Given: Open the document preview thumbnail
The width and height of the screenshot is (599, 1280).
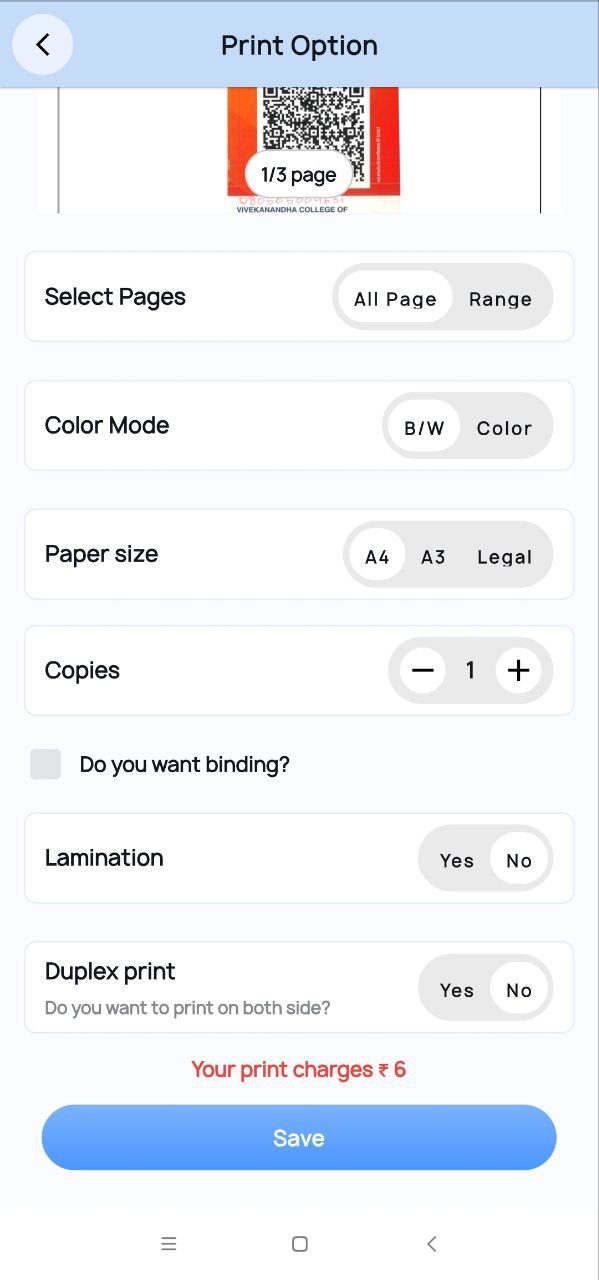Looking at the screenshot, I should coord(299,150).
